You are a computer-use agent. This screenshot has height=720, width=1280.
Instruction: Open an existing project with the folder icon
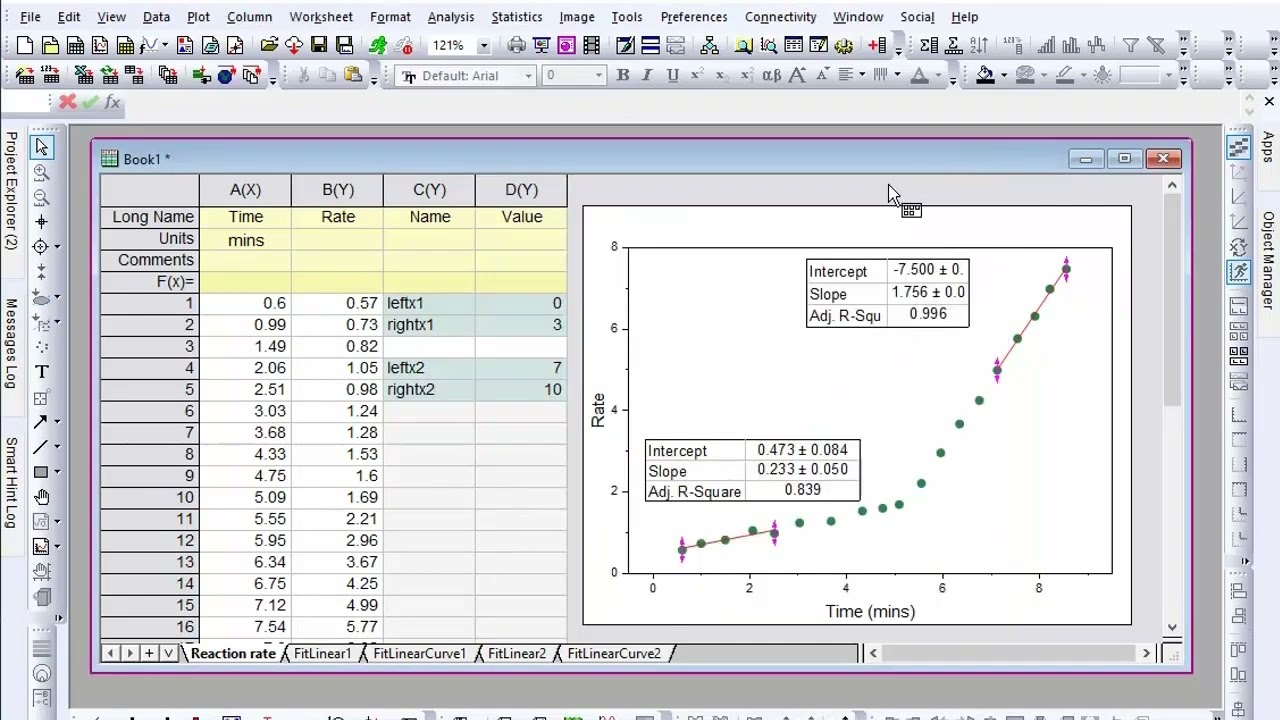(269, 45)
